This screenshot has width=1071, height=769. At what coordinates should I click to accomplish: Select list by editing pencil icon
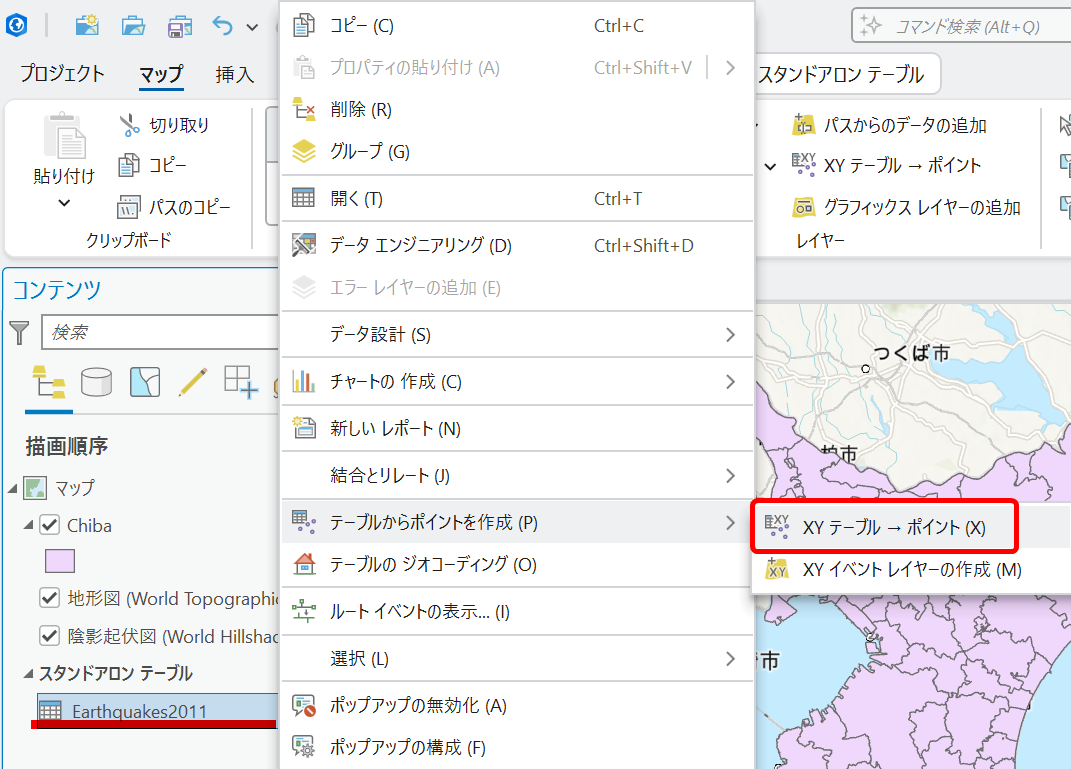point(191,381)
